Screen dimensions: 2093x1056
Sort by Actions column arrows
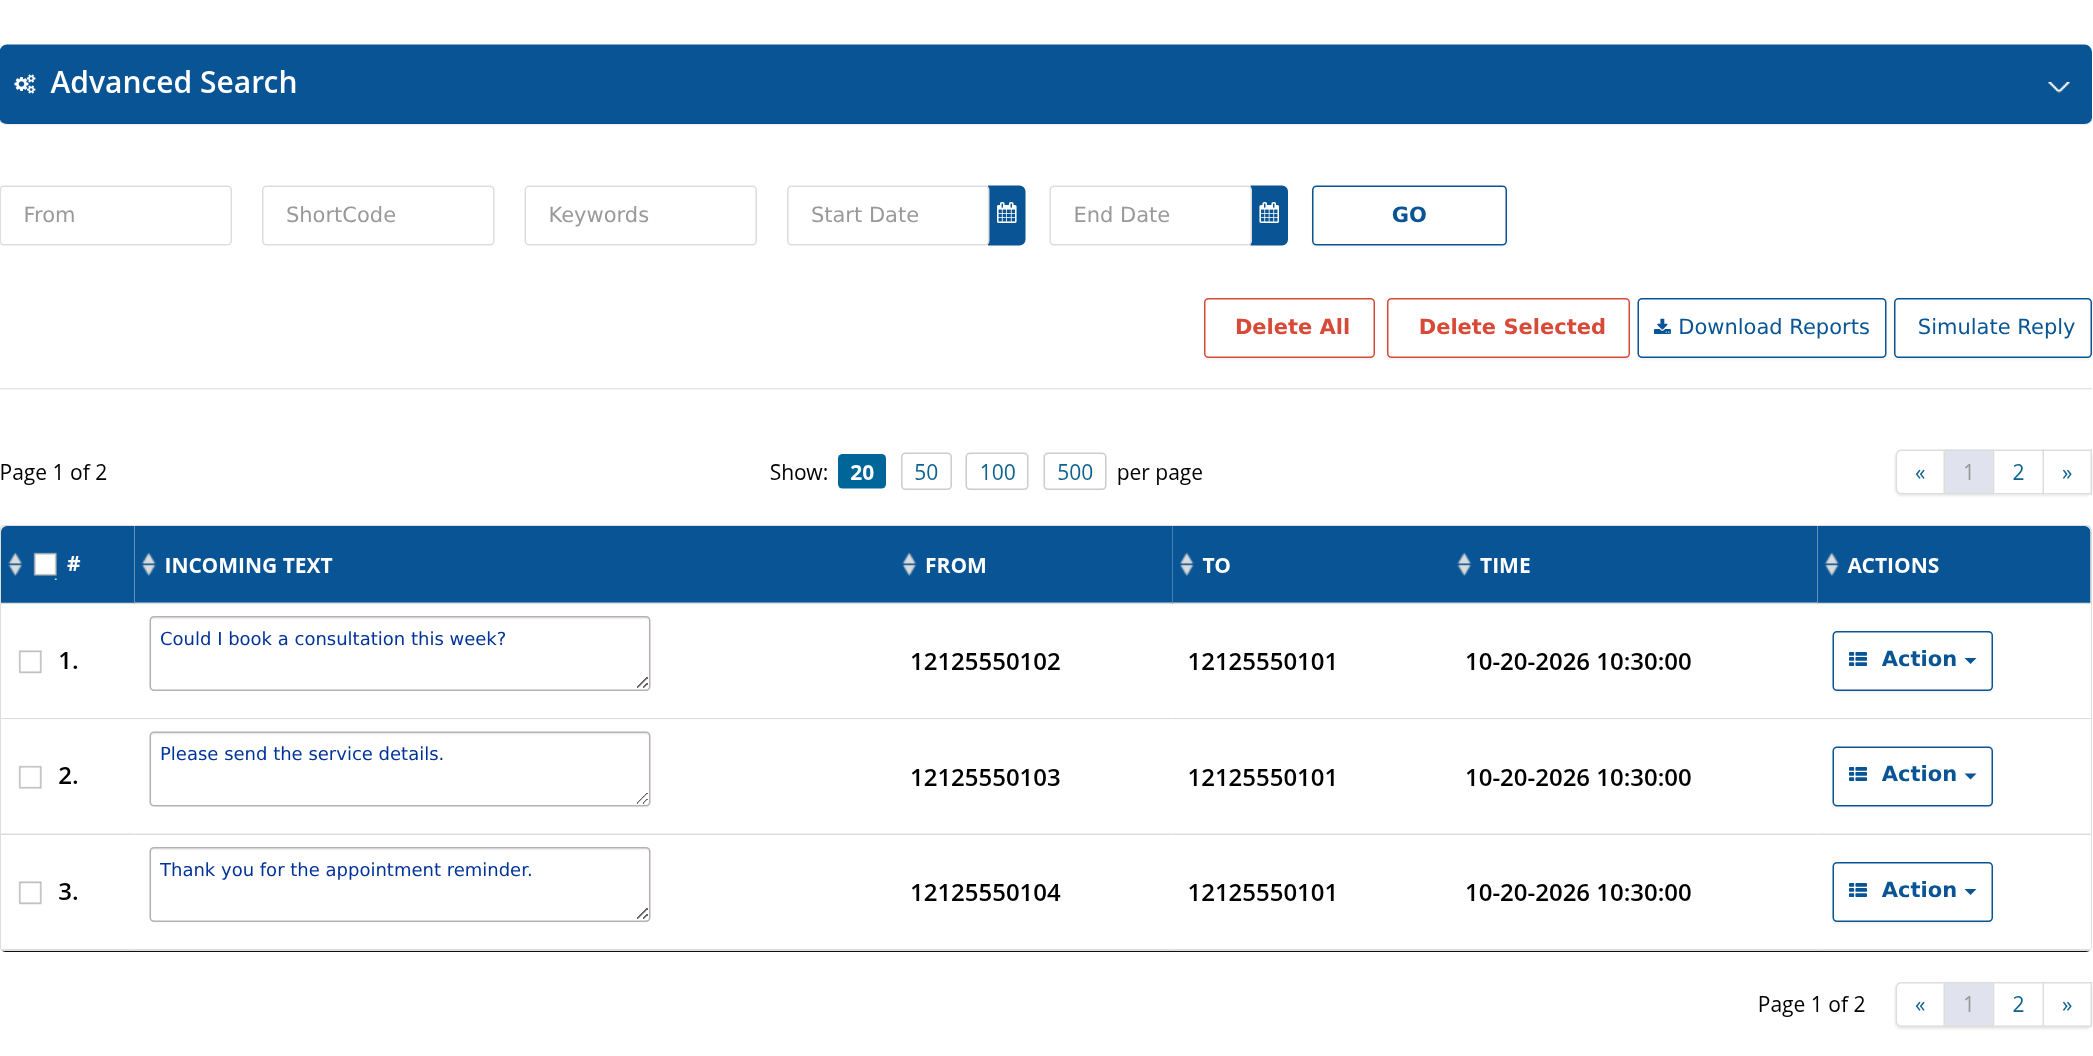pos(1832,565)
